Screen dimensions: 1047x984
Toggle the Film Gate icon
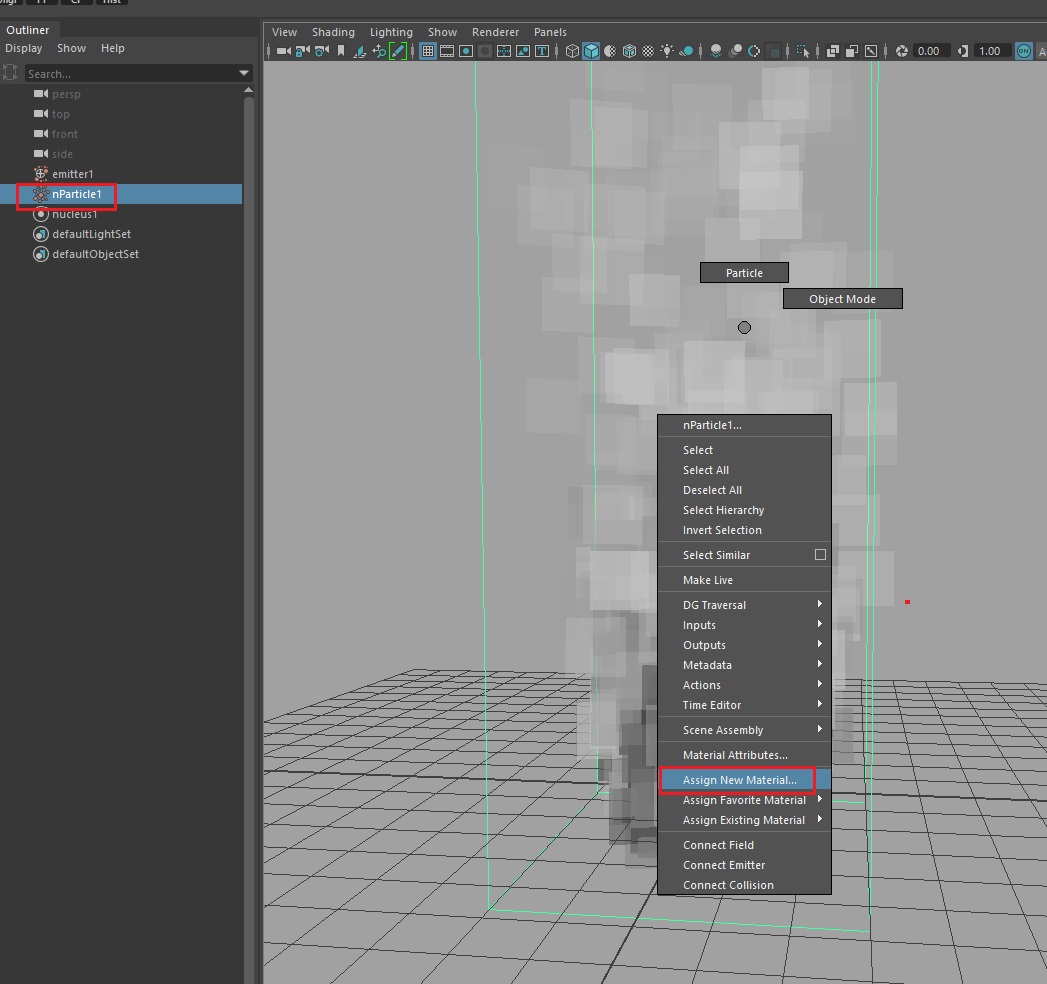(447, 51)
